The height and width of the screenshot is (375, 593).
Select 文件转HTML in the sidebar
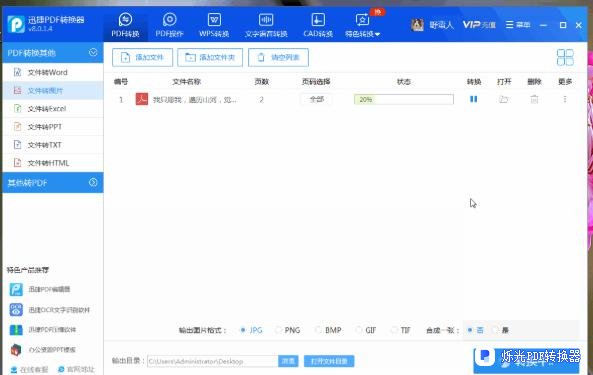(x=53, y=163)
